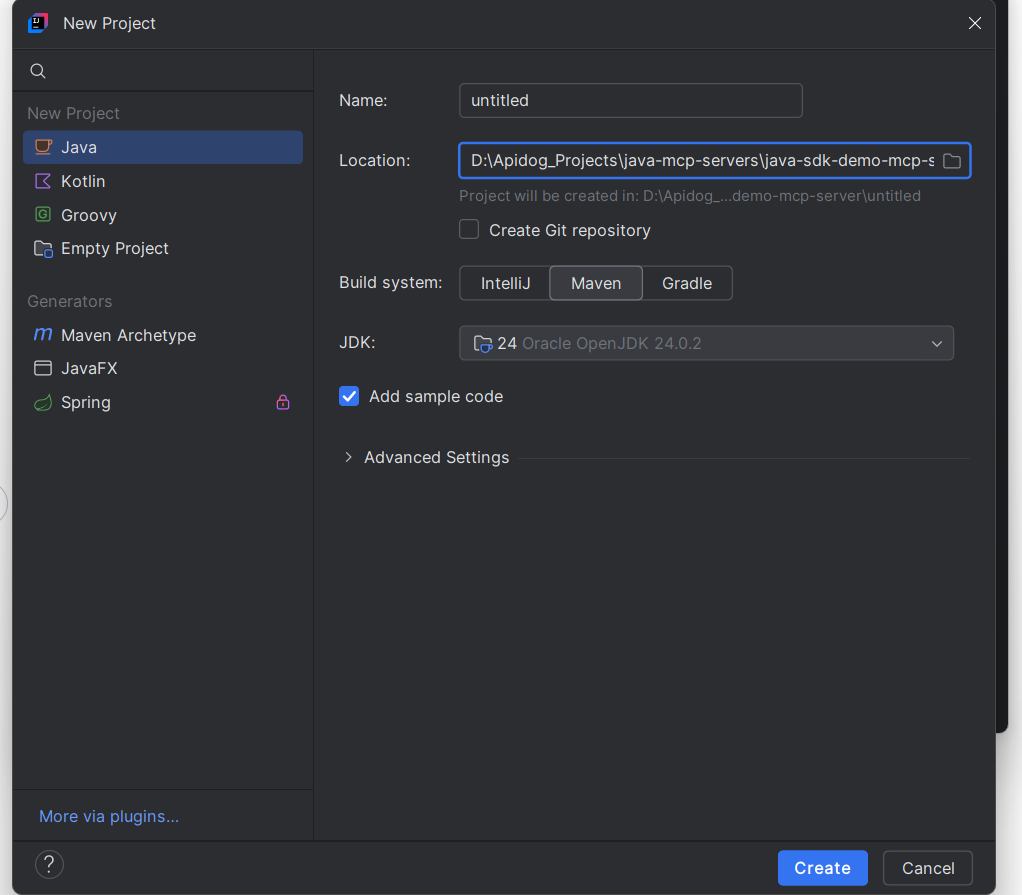Viewport: 1022px width, 895px height.
Task: Select IntelliJ build system
Action: click(x=505, y=283)
